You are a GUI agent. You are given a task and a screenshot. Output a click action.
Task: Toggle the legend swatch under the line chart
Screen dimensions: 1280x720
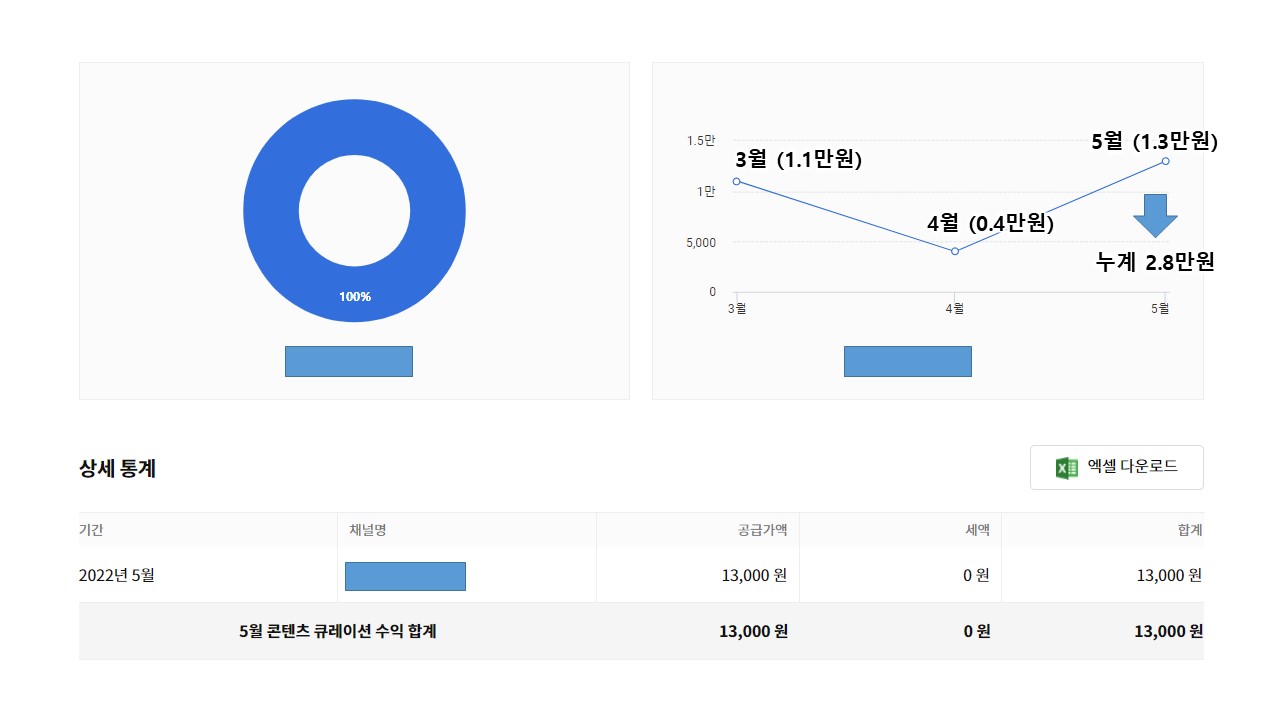point(908,361)
